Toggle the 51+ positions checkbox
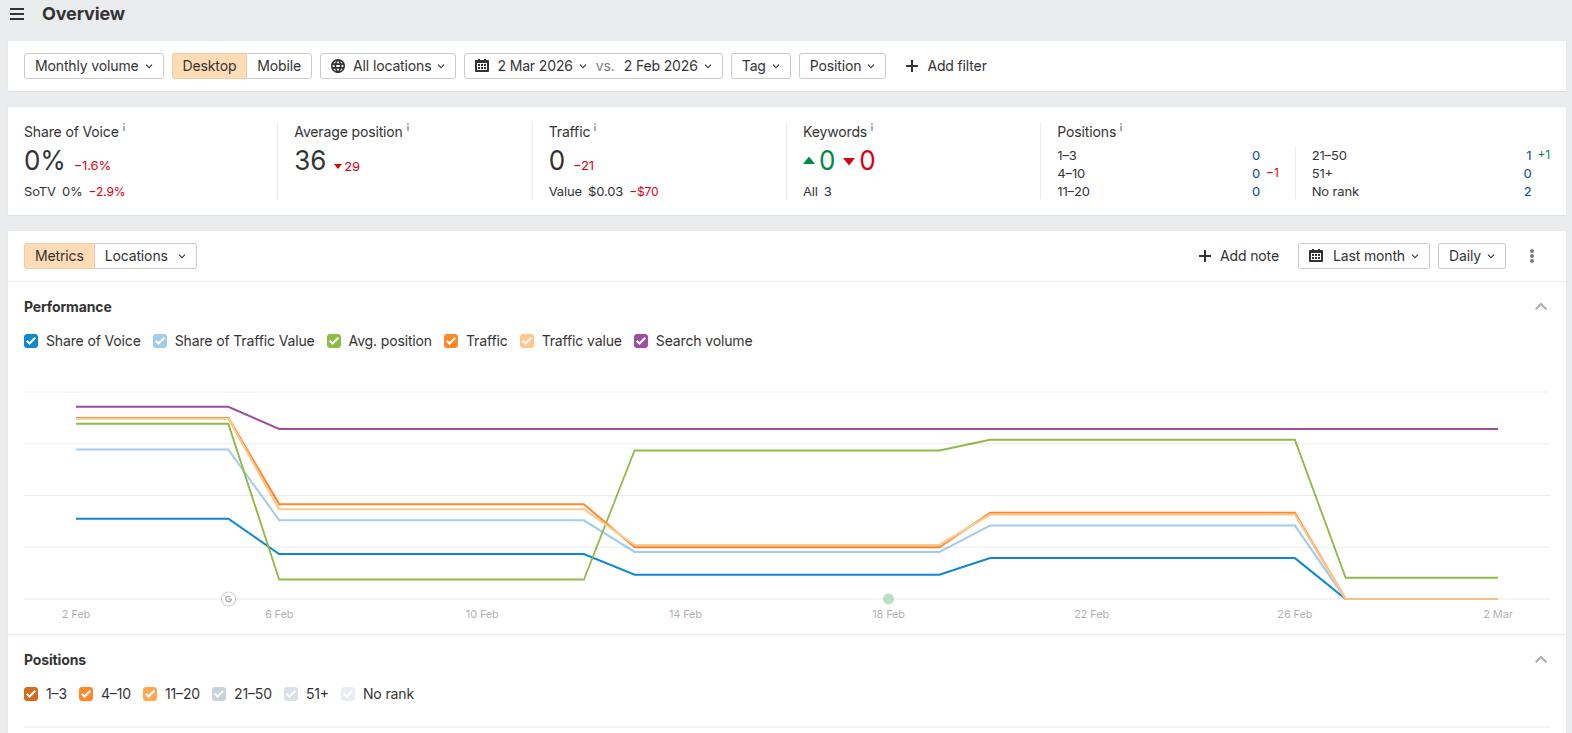Screen dimensions: 1572x733 (291, 694)
